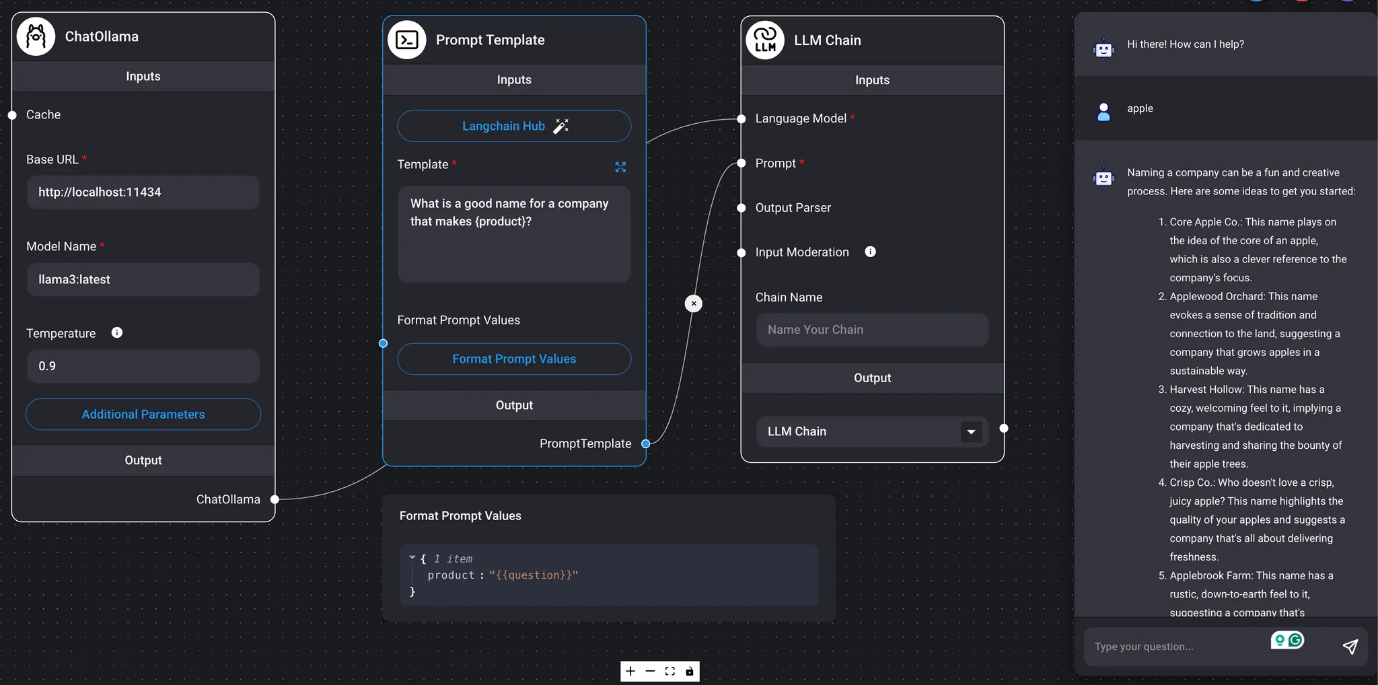The image size is (1378, 685).
Task: Click the Chain Name input field
Action: click(871, 330)
